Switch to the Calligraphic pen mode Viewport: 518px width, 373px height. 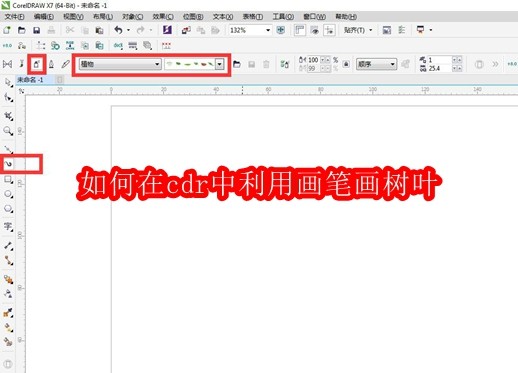(51, 64)
